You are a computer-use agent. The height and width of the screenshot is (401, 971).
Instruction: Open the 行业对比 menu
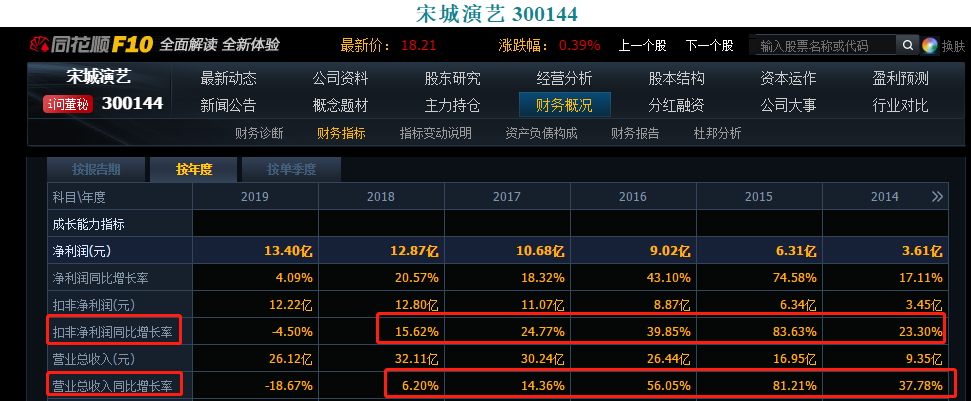click(900, 105)
